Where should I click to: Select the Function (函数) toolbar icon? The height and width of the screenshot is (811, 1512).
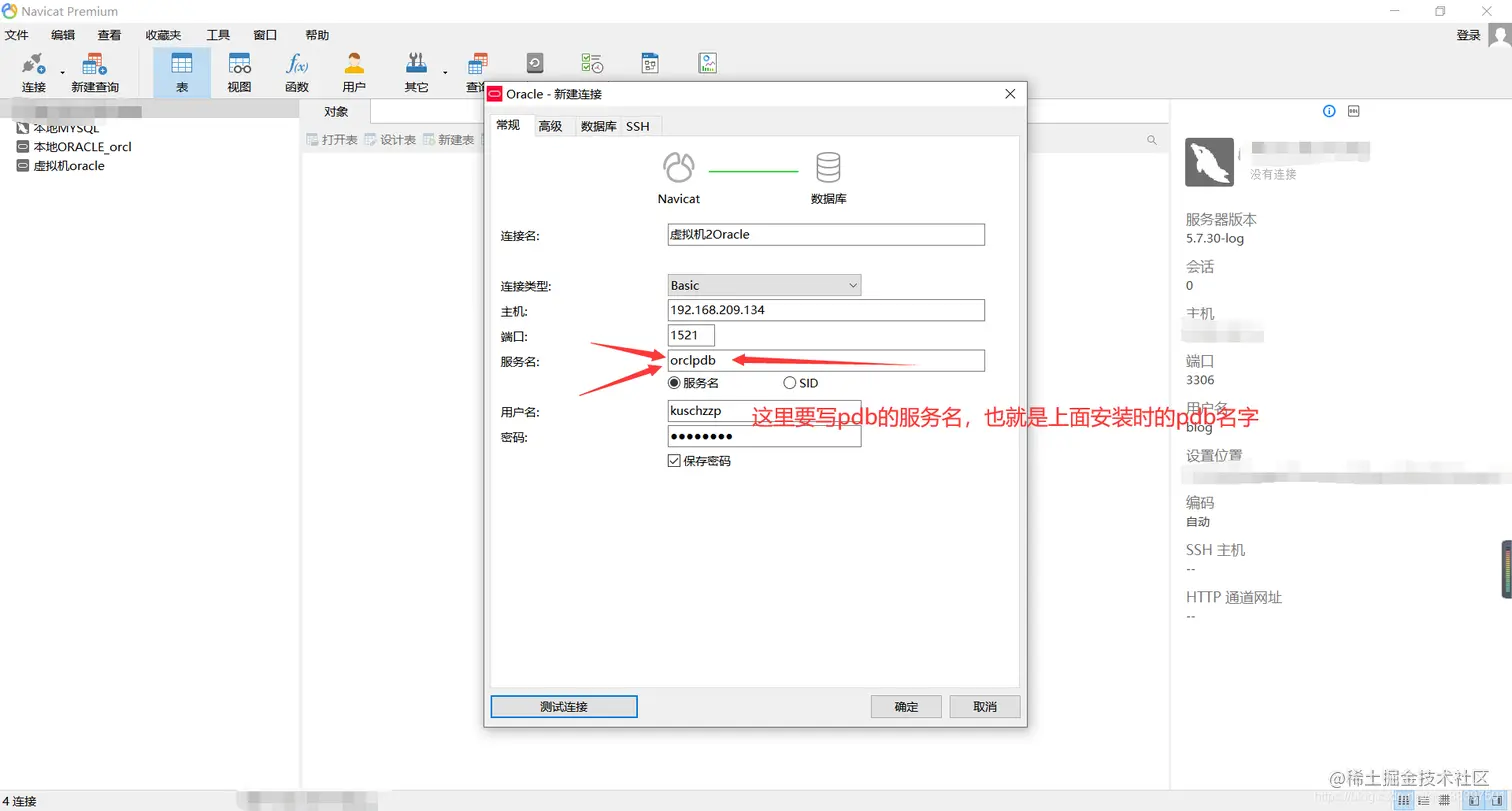click(297, 72)
